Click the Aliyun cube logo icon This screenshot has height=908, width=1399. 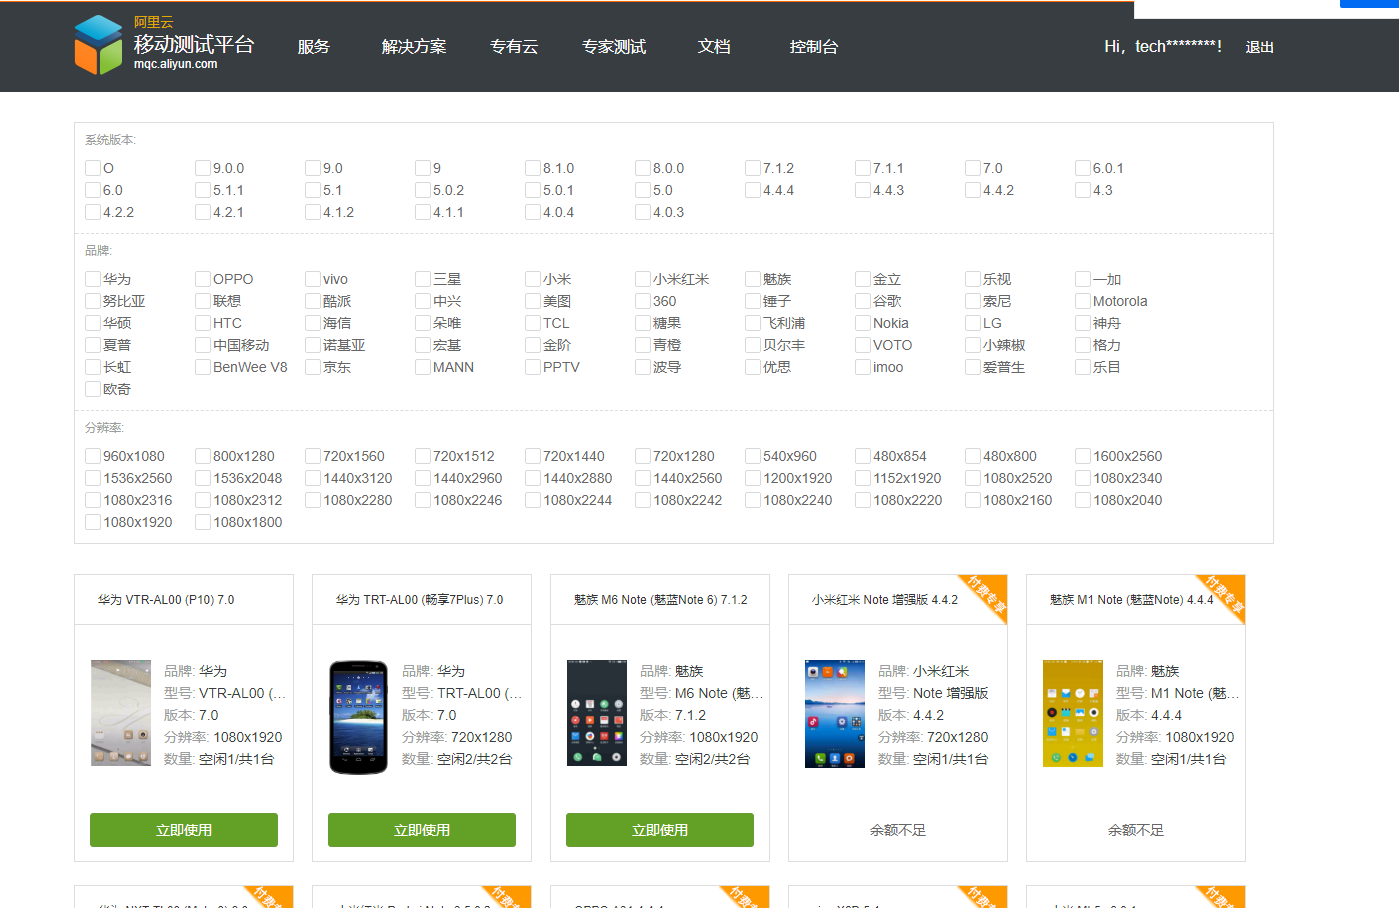[98, 45]
